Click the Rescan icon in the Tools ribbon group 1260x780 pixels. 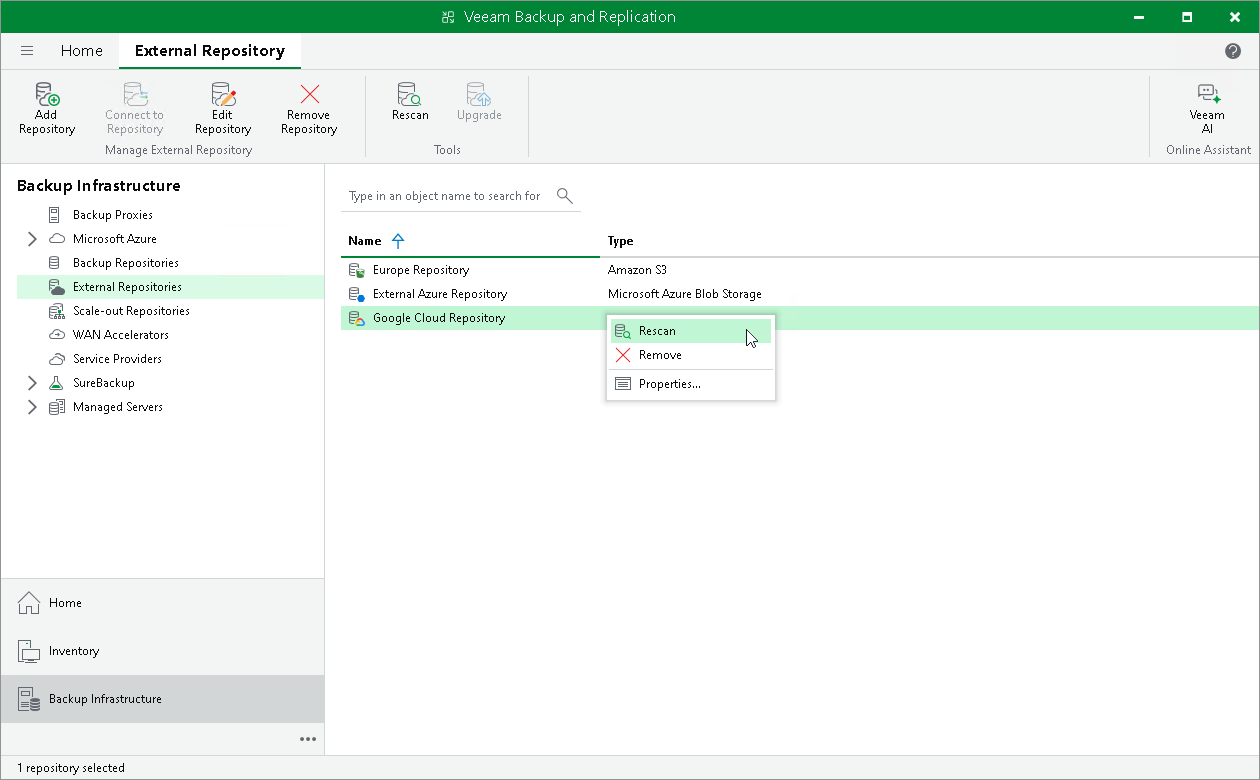410,94
